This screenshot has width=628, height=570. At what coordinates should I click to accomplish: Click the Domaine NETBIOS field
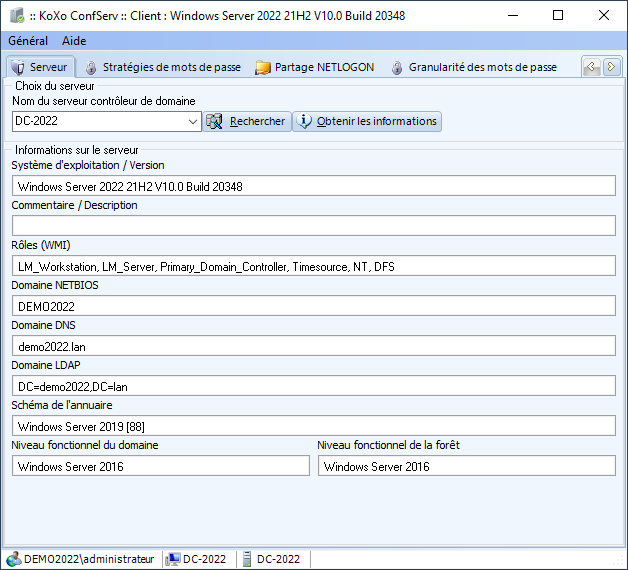314,306
